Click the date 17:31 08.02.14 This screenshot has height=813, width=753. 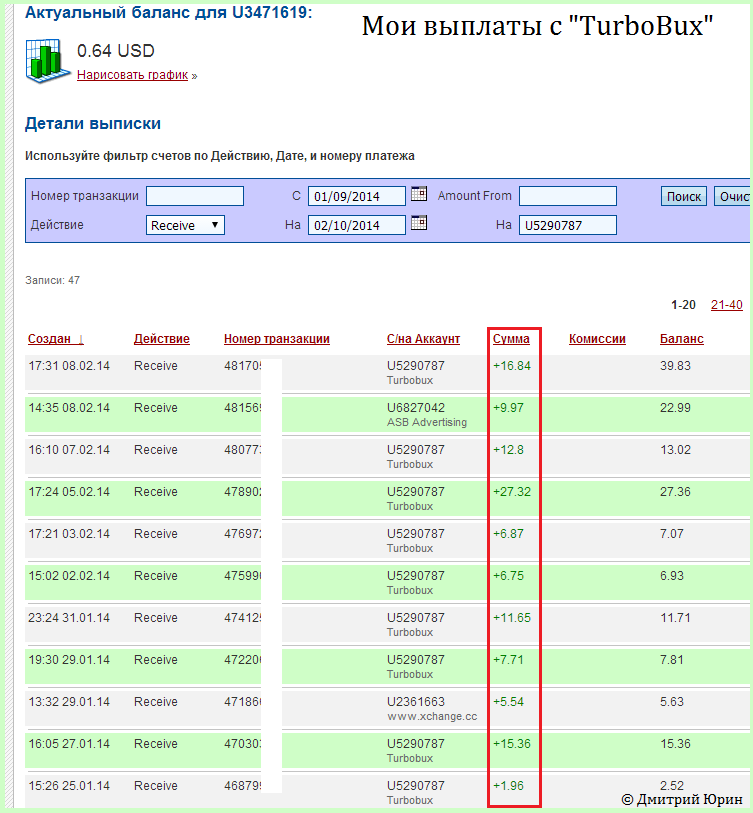(x=69, y=366)
